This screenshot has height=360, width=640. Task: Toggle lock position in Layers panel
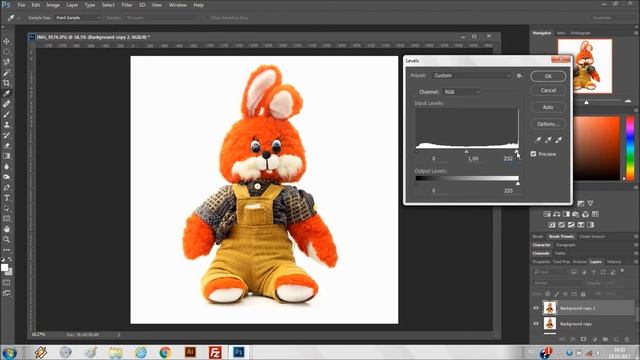[x=566, y=294]
